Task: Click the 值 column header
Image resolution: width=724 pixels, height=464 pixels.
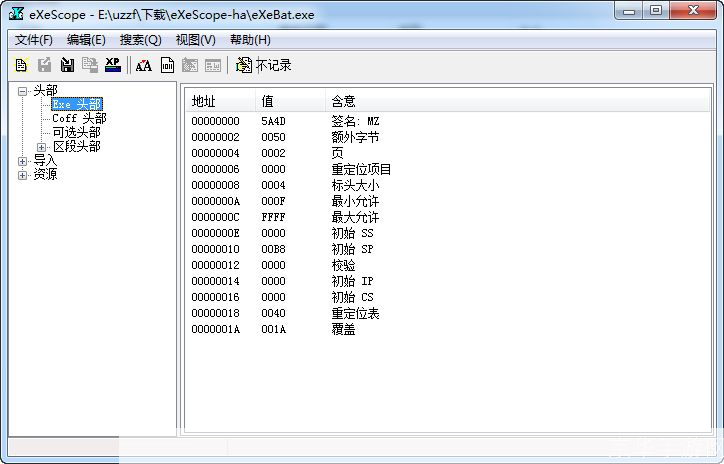Action: 290,101
